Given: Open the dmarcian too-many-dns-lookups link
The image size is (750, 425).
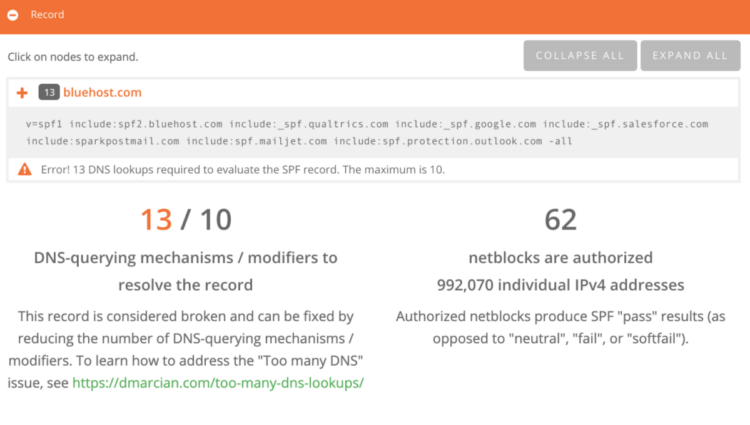Looking at the screenshot, I should click(x=218, y=383).
